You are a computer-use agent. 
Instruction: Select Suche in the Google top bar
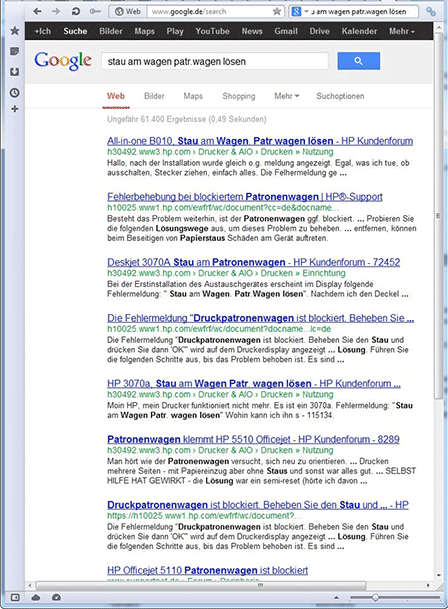point(75,31)
